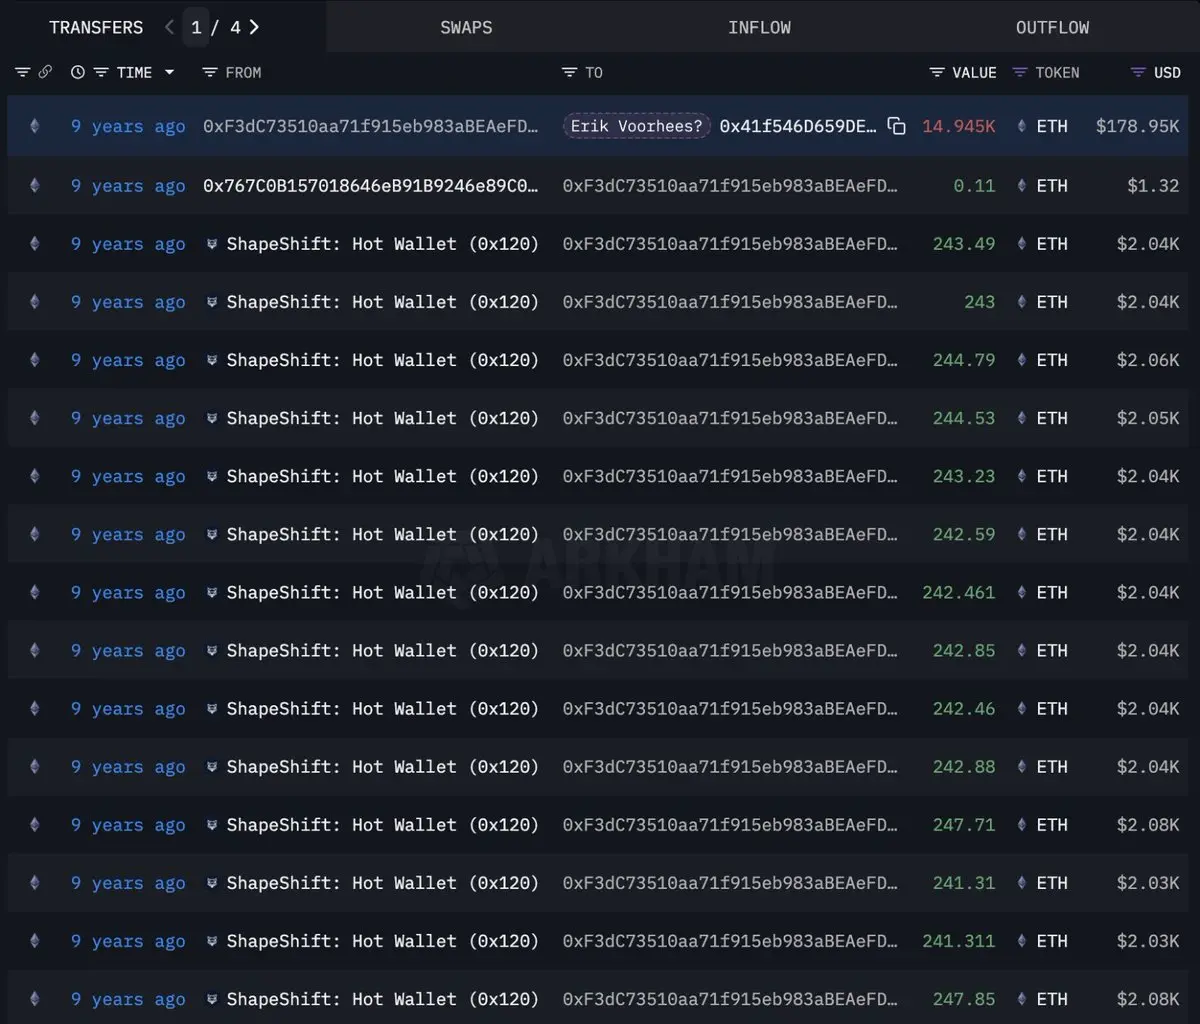Click the 242.46 value
Screen dimensions: 1200x1024
[x=964, y=708]
